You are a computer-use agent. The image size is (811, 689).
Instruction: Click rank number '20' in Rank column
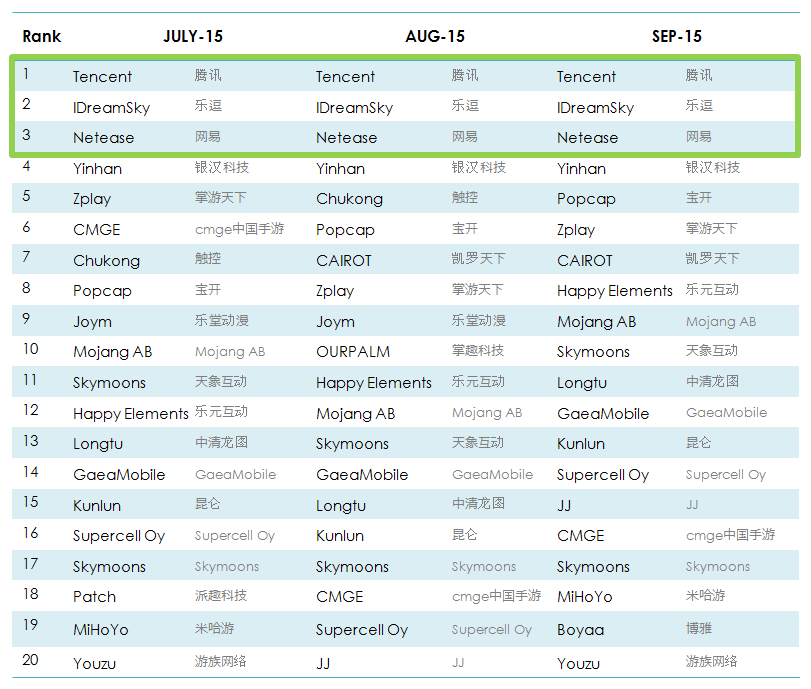pyautogui.click(x=31, y=660)
